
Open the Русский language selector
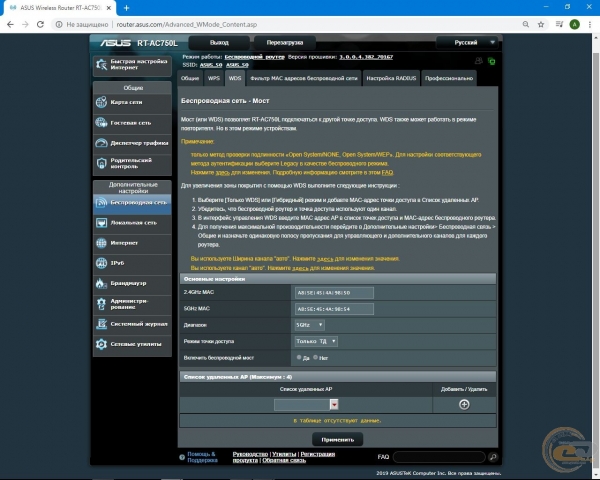pos(471,43)
